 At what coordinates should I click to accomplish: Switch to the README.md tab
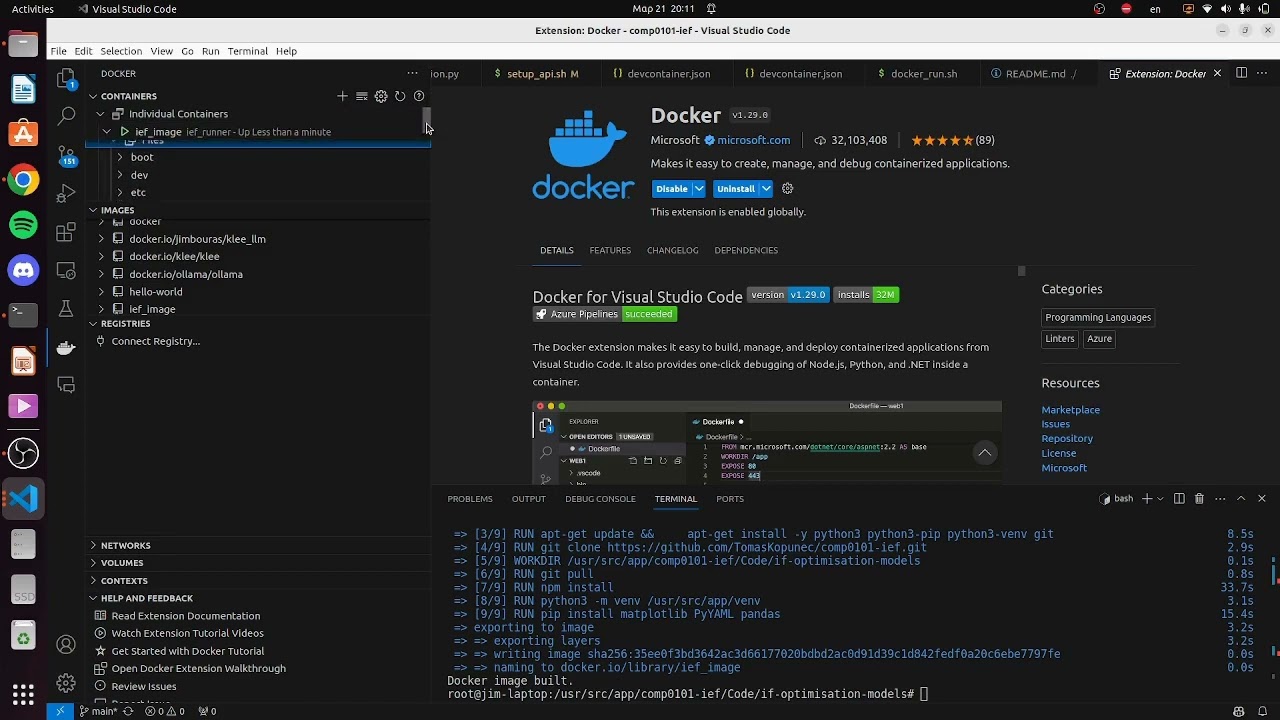[1034, 73]
